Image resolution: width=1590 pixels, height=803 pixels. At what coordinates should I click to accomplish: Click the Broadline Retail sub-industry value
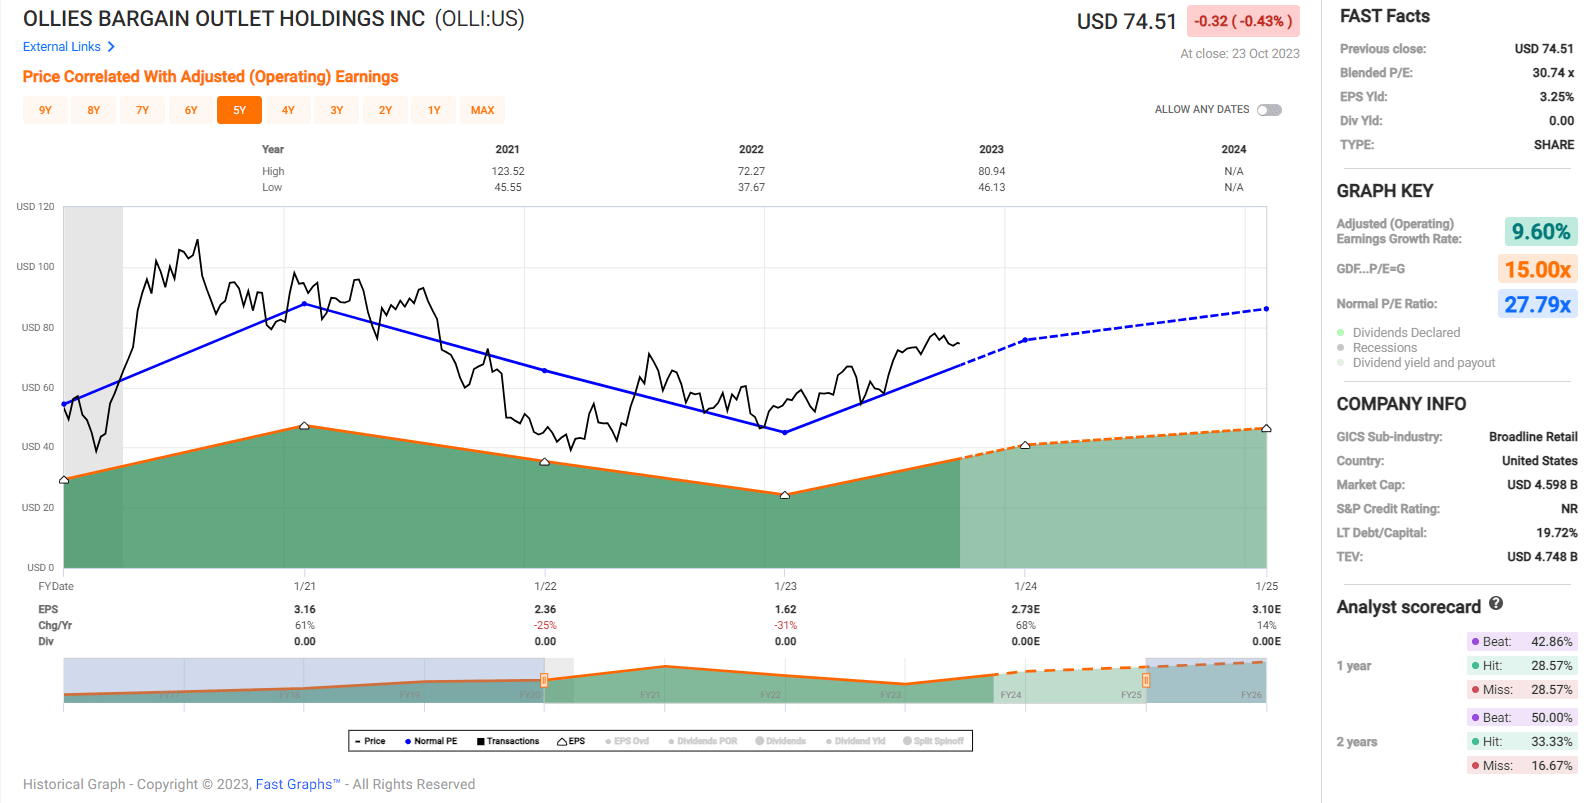coord(1533,437)
